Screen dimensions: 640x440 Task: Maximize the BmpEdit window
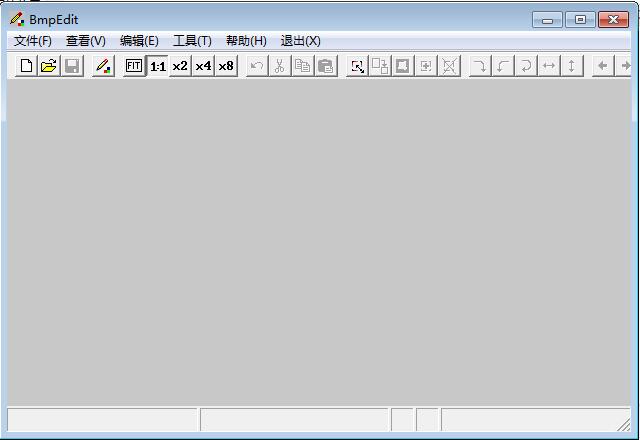(580, 20)
